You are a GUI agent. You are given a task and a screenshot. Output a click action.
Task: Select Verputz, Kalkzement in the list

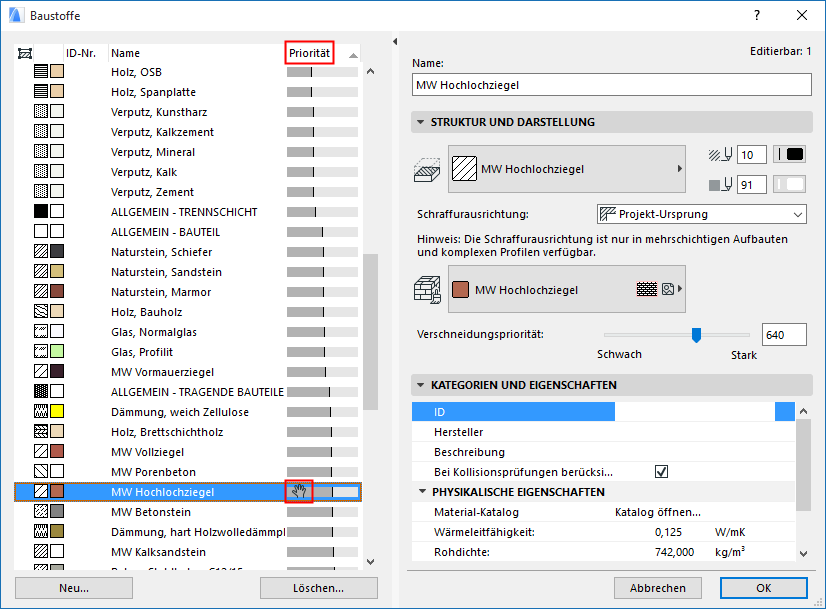[x=188, y=131]
